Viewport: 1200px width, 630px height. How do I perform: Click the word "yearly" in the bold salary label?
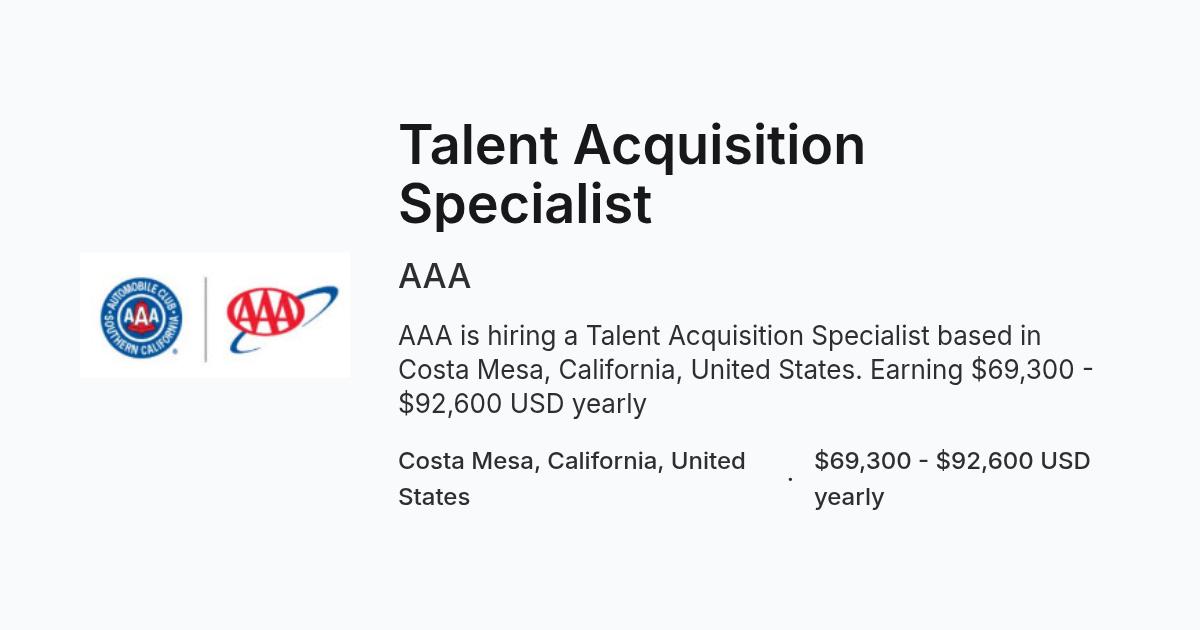(849, 498)
